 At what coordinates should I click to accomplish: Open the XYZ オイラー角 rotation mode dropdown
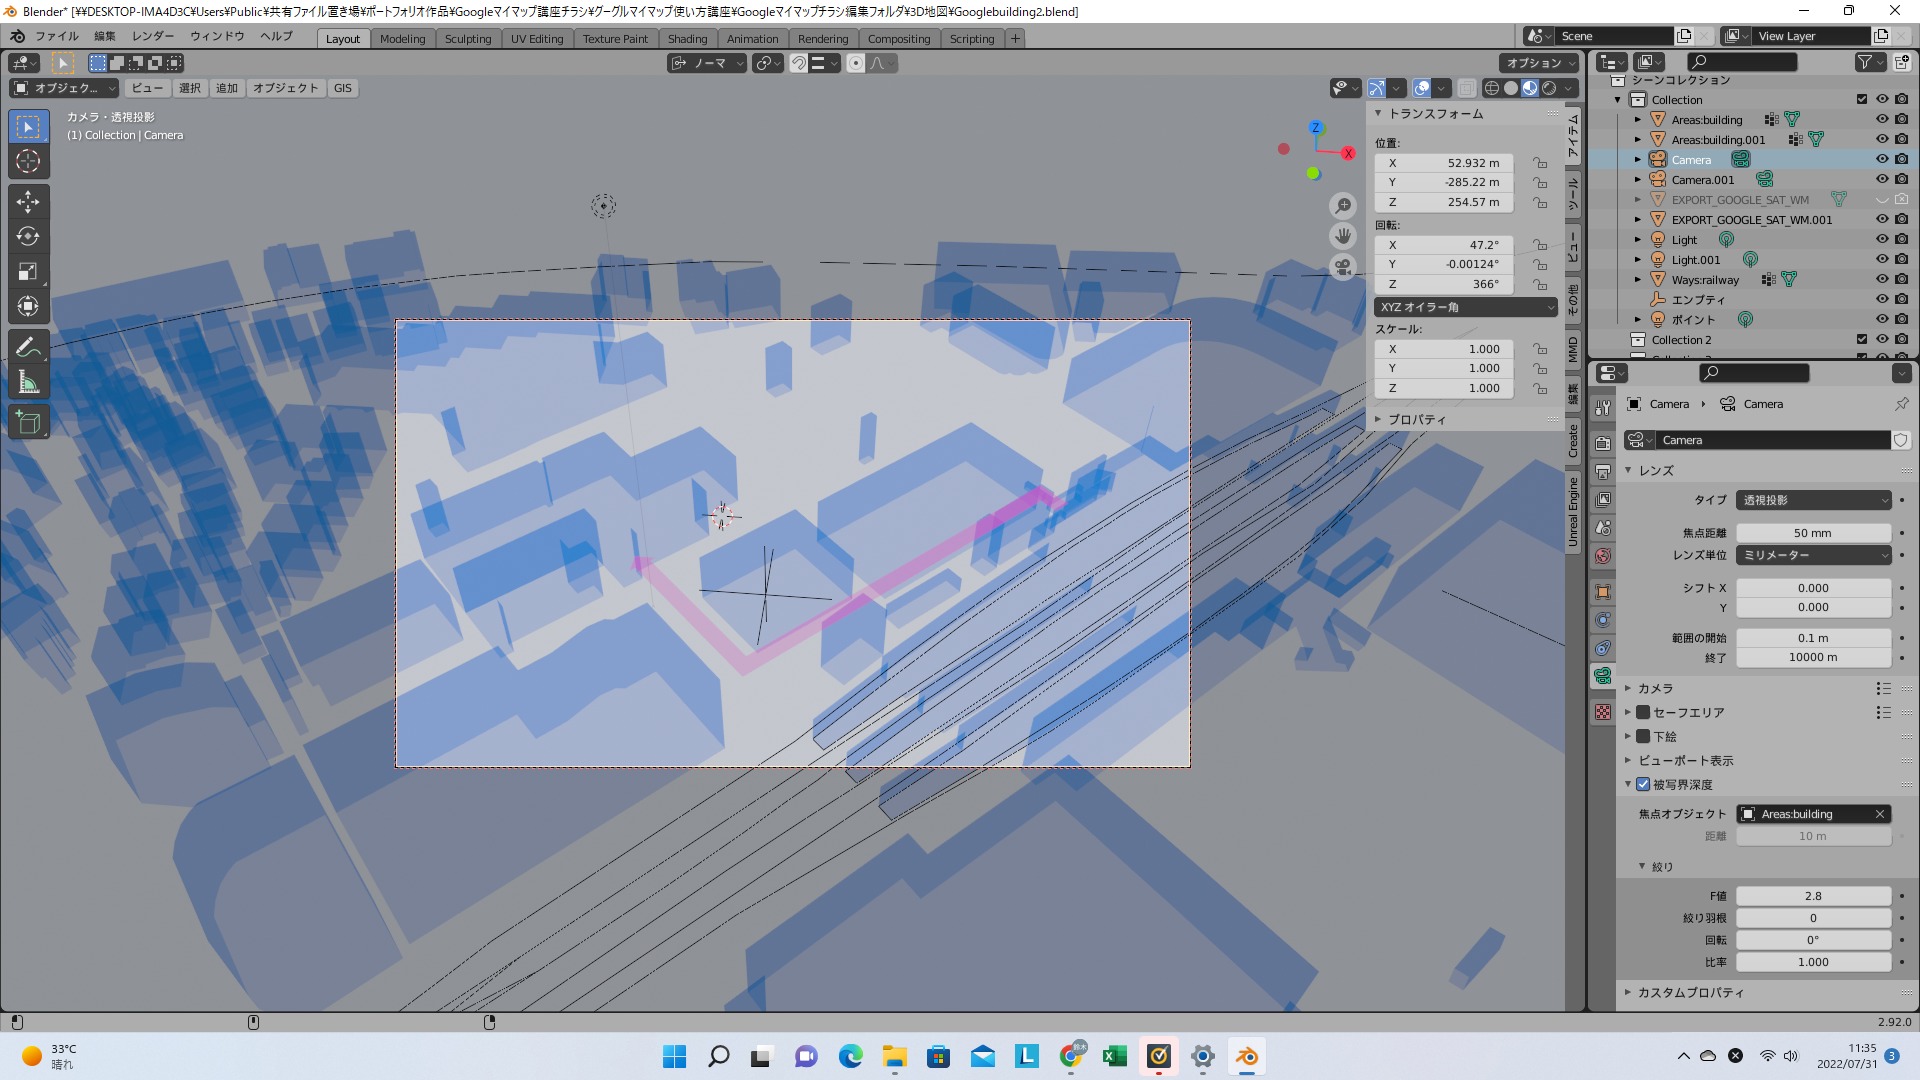pos(1465,307)
